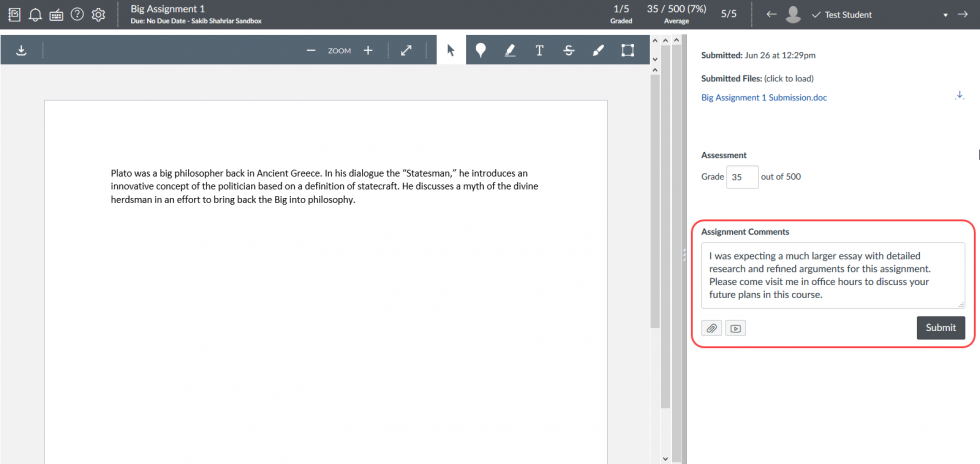980x464 pixels.
Task: Click the document vertical scrollbar
Action: (654, 200)
